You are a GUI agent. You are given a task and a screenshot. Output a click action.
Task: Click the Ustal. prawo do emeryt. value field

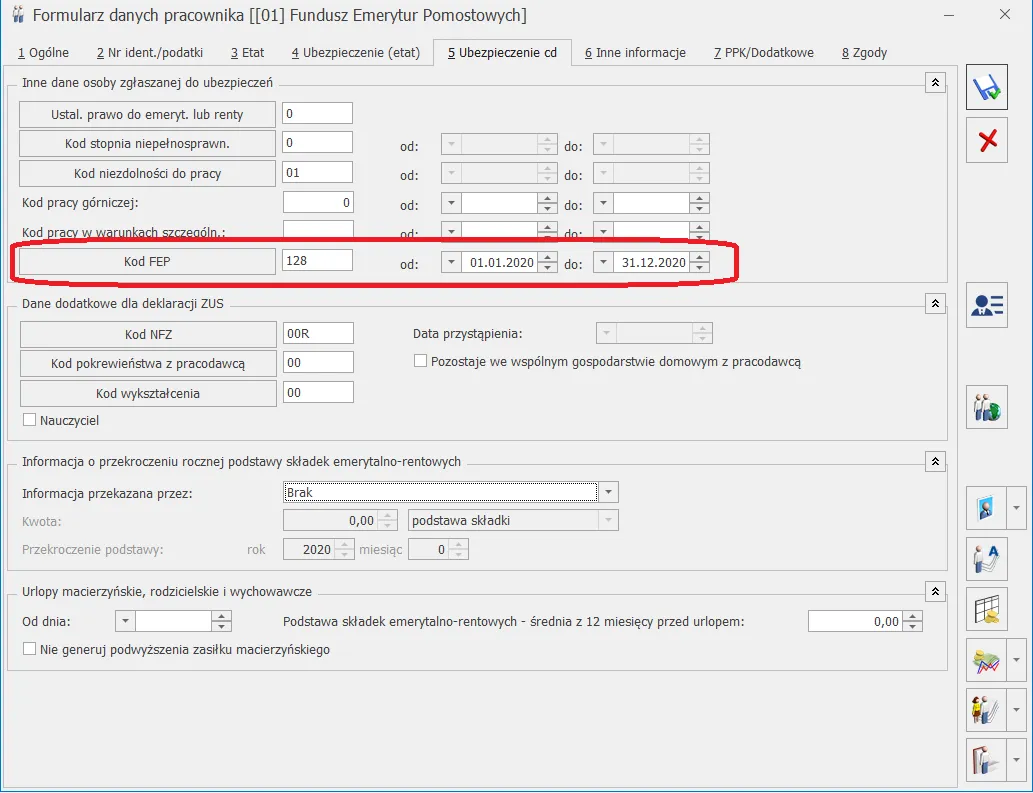pos(318,113)
